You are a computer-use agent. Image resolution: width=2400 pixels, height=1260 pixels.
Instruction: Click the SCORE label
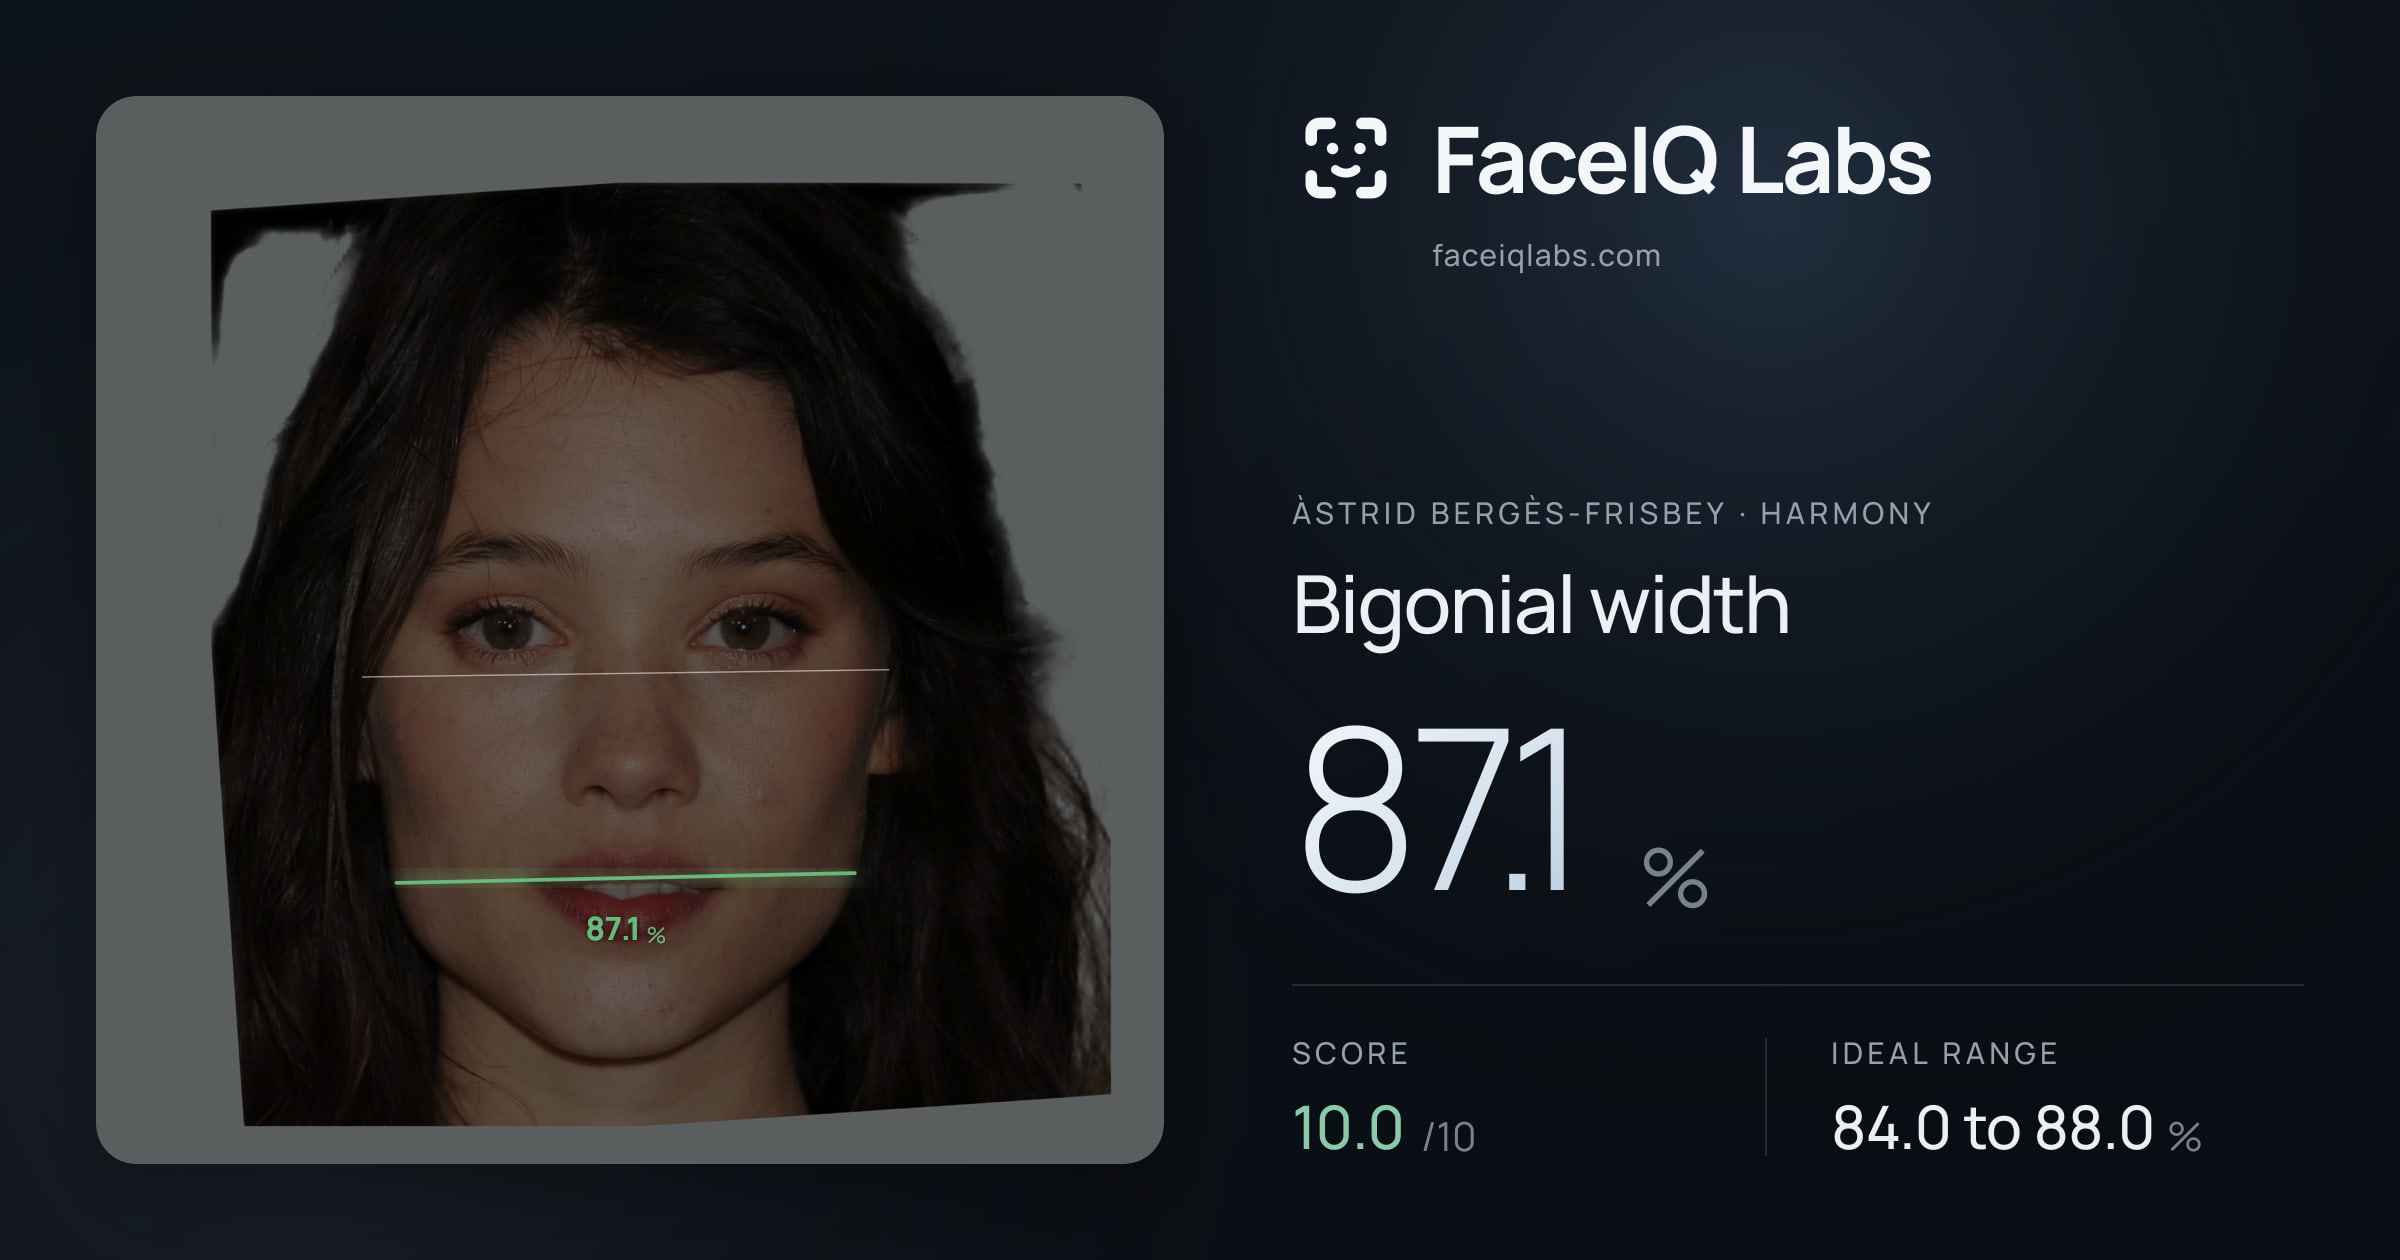point(1350,1054)
